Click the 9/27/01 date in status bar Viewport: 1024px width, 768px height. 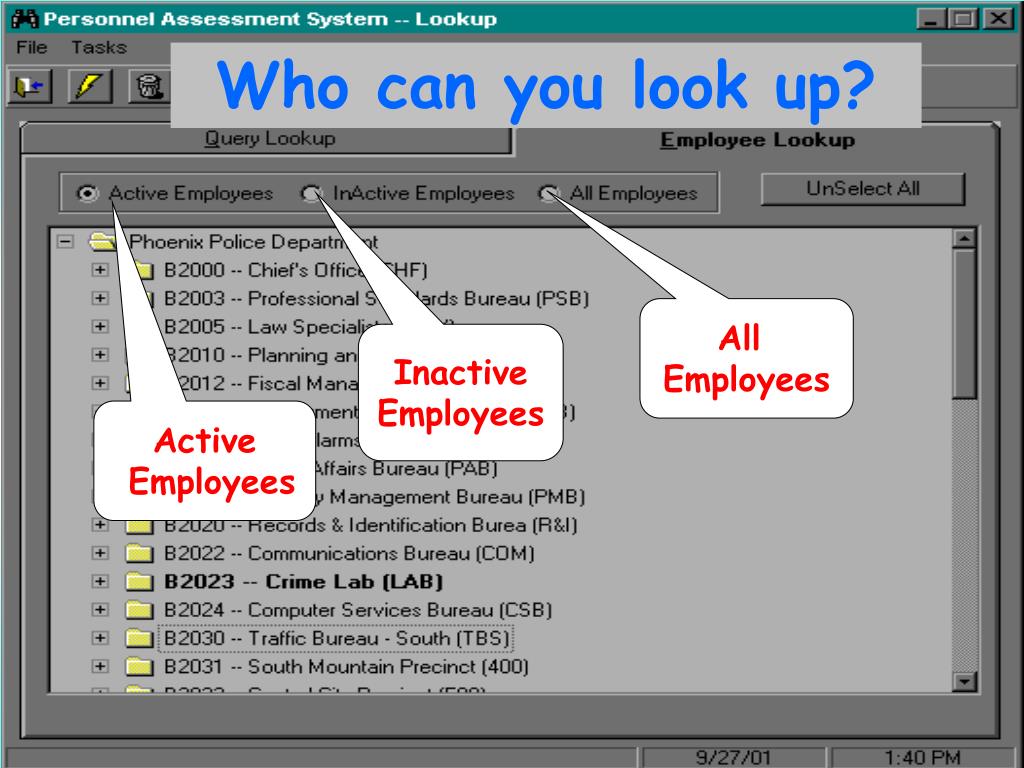733,758
